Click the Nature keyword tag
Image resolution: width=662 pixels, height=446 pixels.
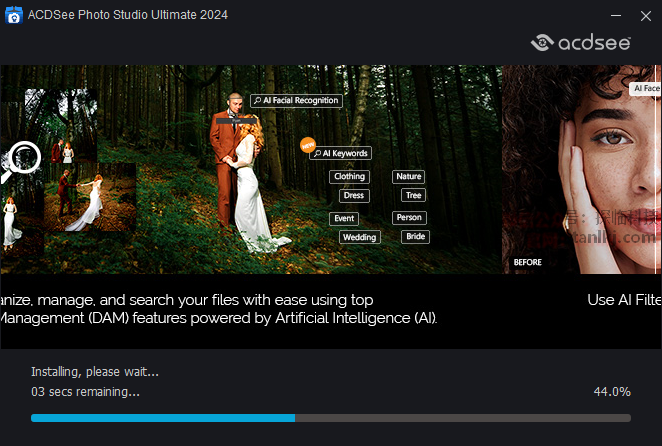(408, 177)
